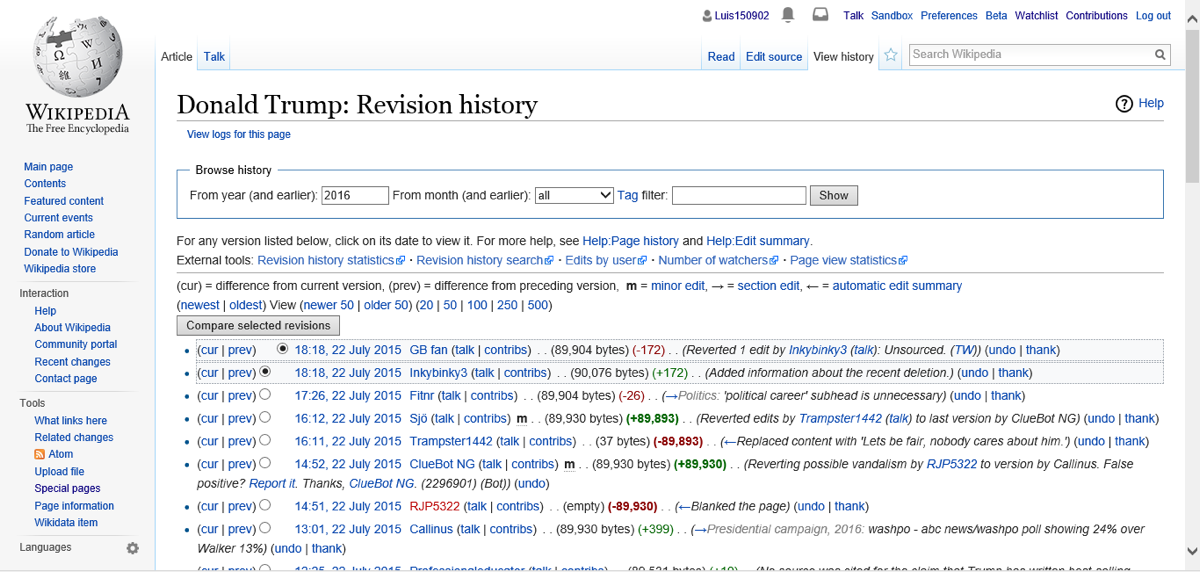Open the Read tab

[x=721, y=57]
